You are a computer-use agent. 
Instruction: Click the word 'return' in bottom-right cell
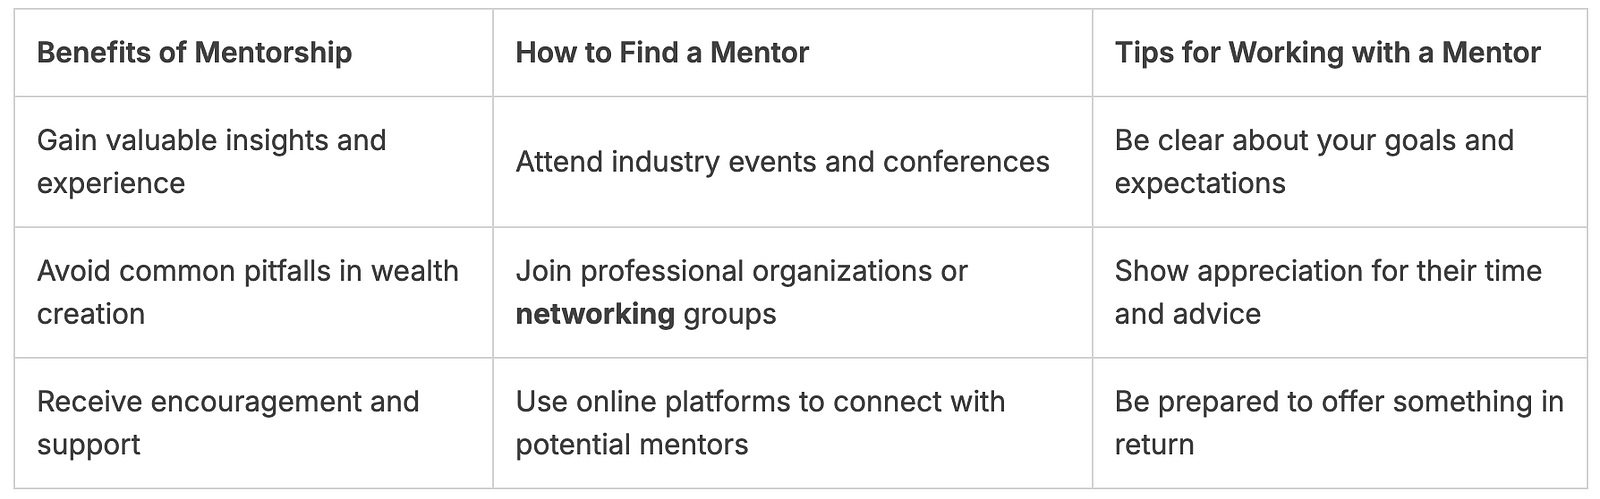1154,444
